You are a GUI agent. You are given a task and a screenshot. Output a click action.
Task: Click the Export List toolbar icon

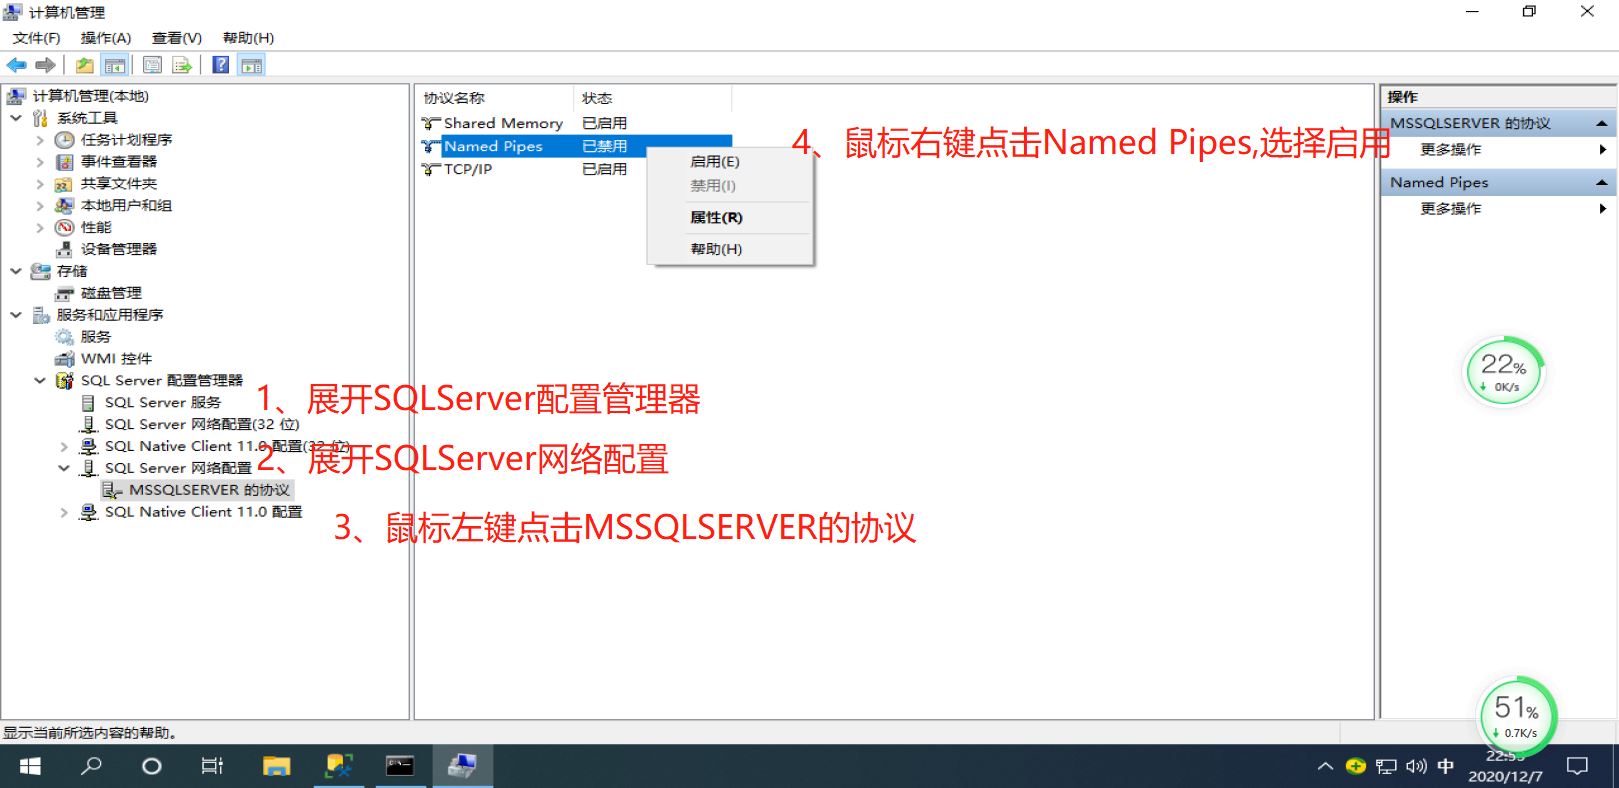tap(182, 66)
